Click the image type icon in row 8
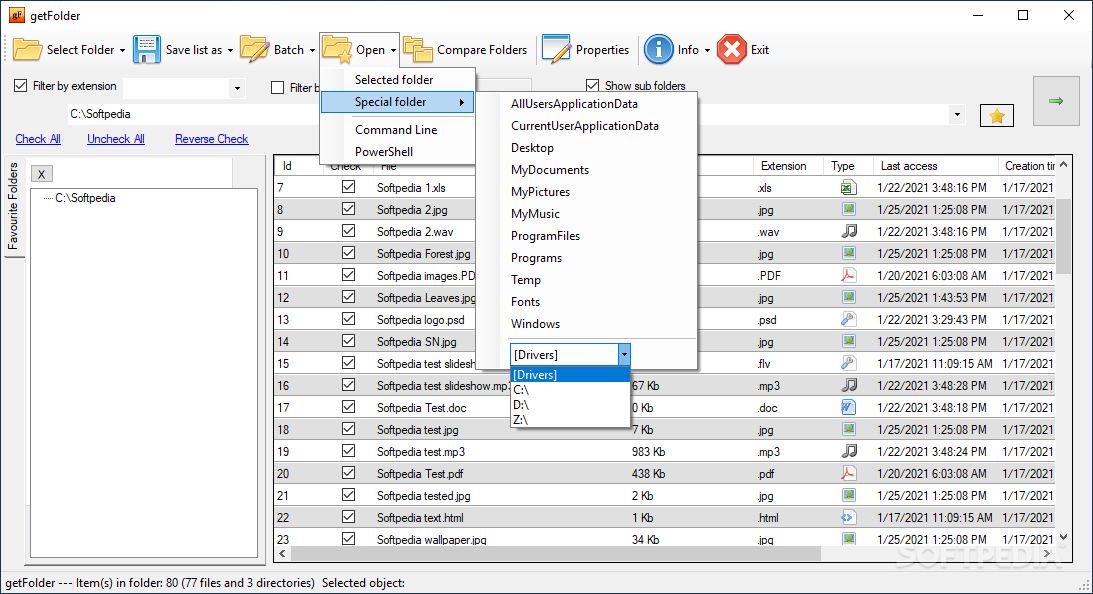Screen dimensions: 1093x594 coord(848,209)
